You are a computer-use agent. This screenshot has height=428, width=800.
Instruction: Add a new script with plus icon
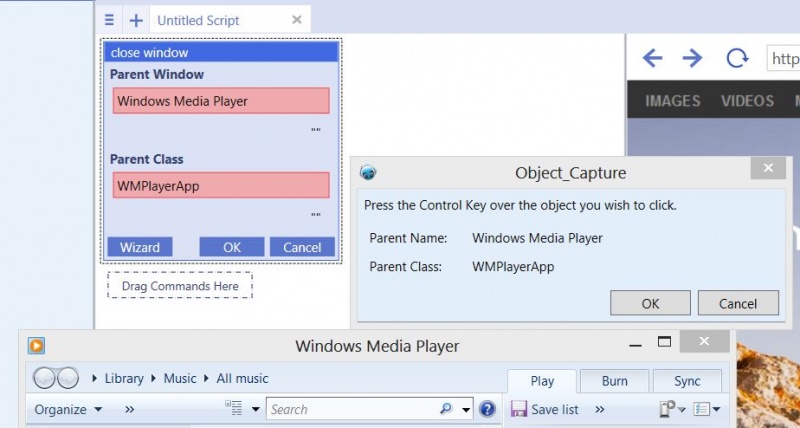[x=136, y=21]
